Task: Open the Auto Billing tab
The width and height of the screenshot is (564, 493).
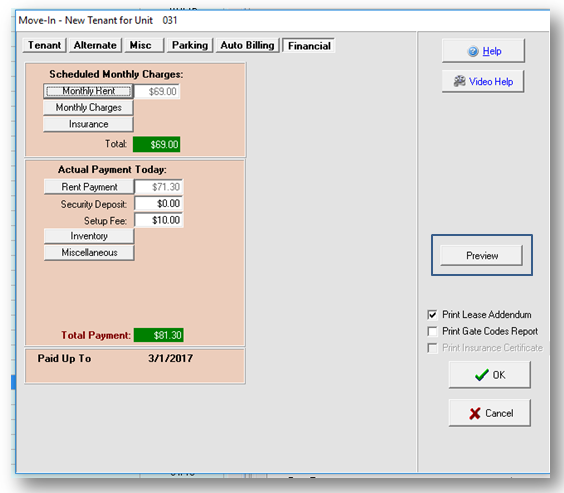Action: pyautogui.click(x=247, y=45)
